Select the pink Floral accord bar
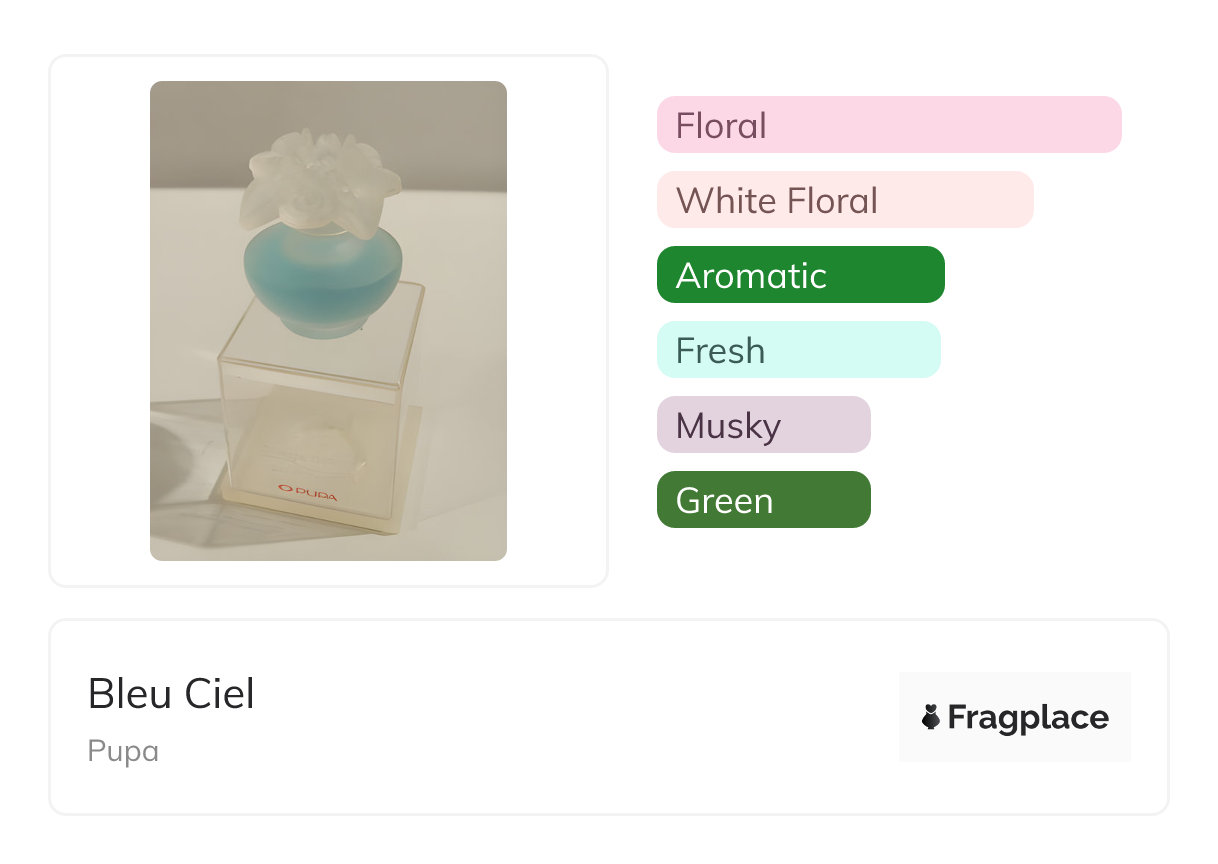 pos(888,125)
